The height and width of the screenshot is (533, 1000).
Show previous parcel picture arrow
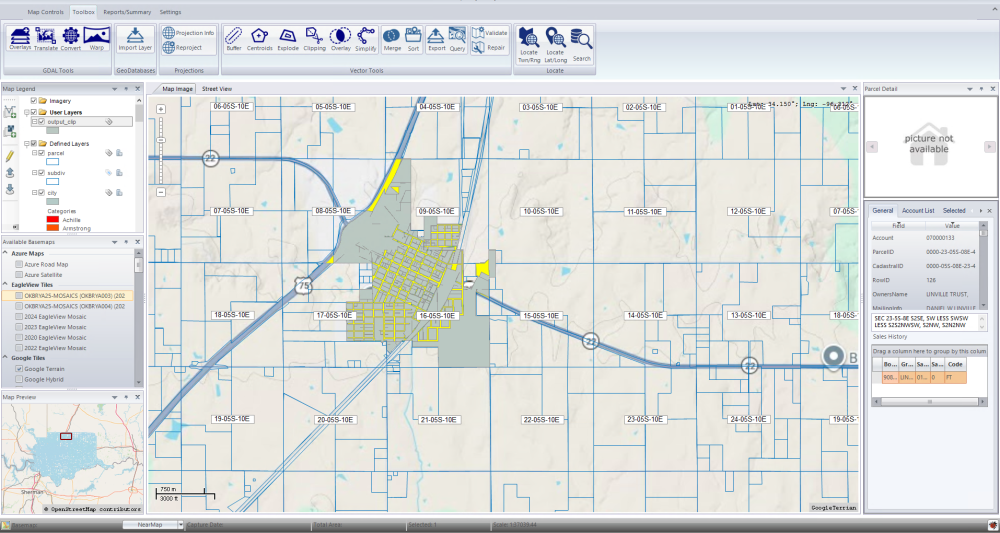pyautogui.click(x=872, y=147)
